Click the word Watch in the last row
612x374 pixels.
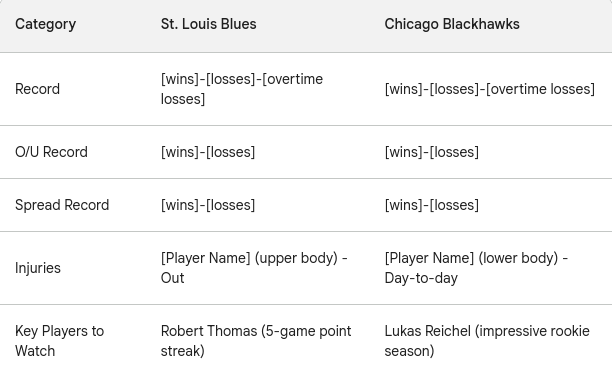pos(35,351)
